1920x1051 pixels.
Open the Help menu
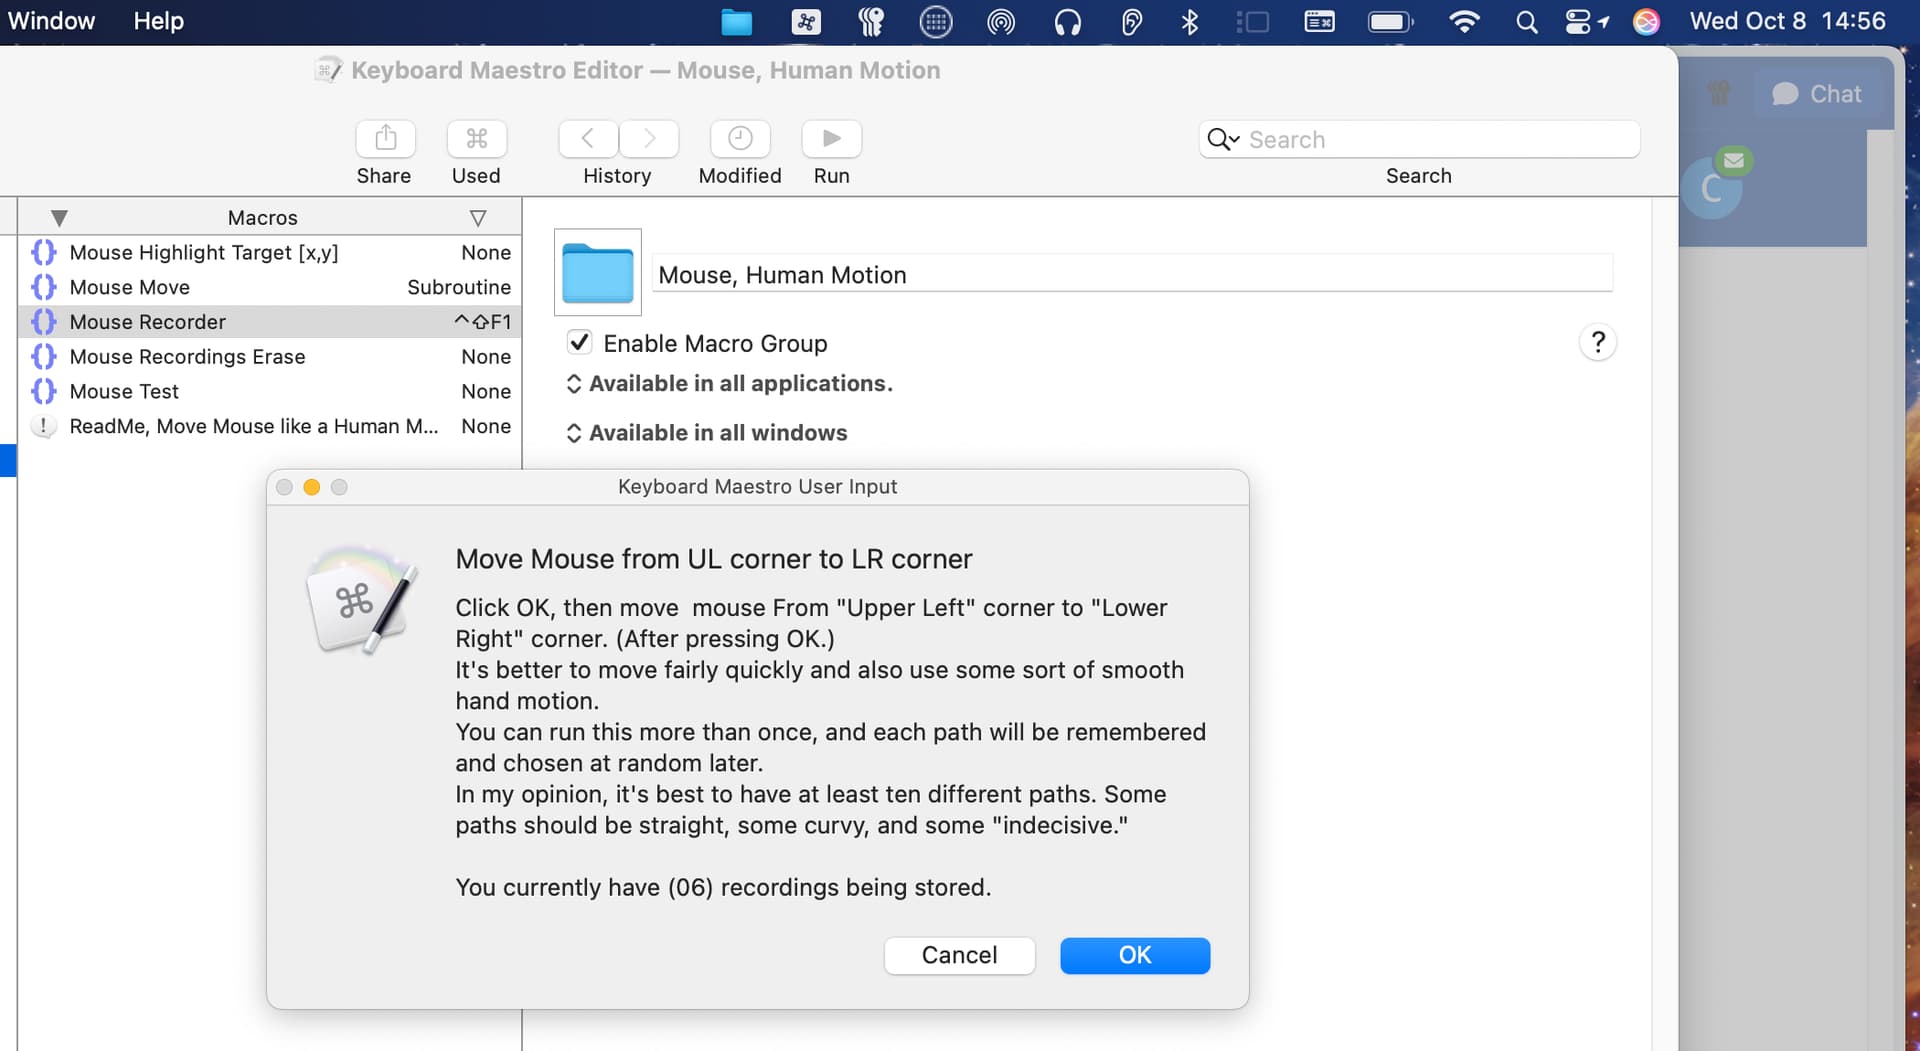159,21
